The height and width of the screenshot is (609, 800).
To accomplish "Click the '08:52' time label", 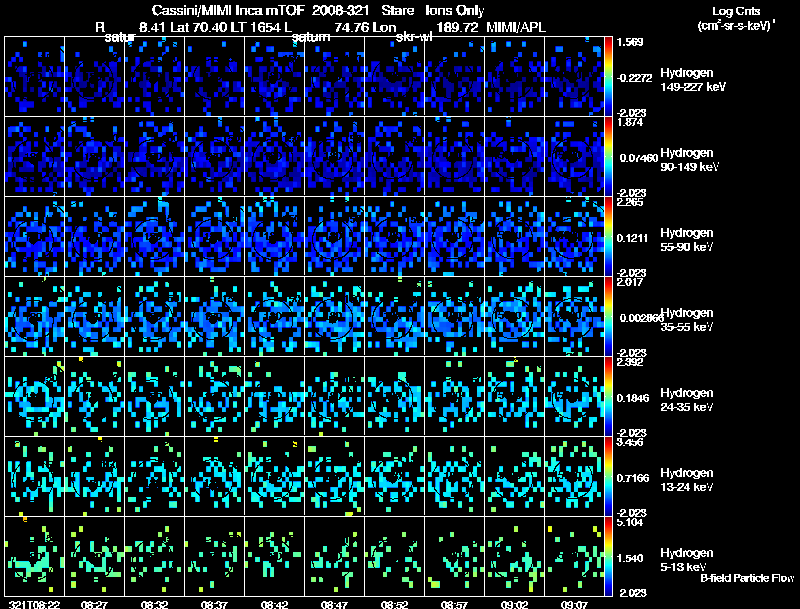I will [x=394, y=604].
